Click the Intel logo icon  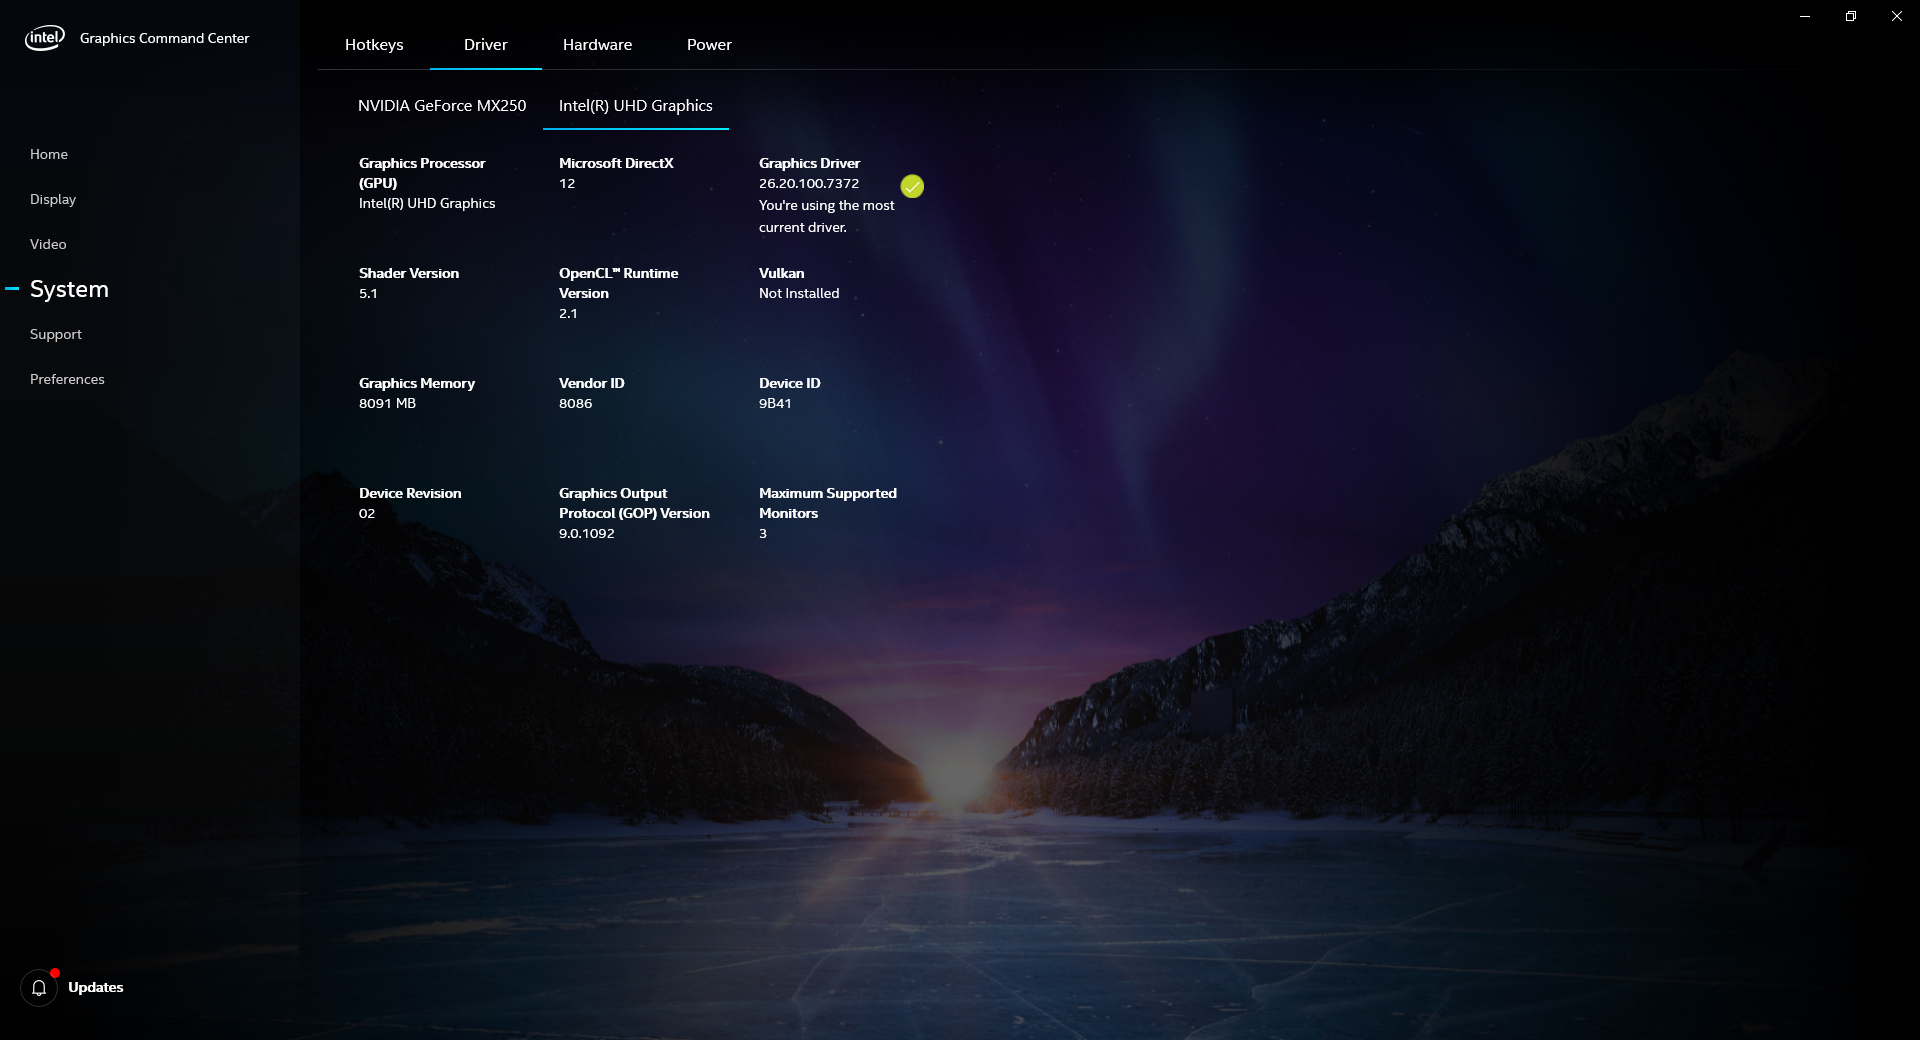click(45, 38)
